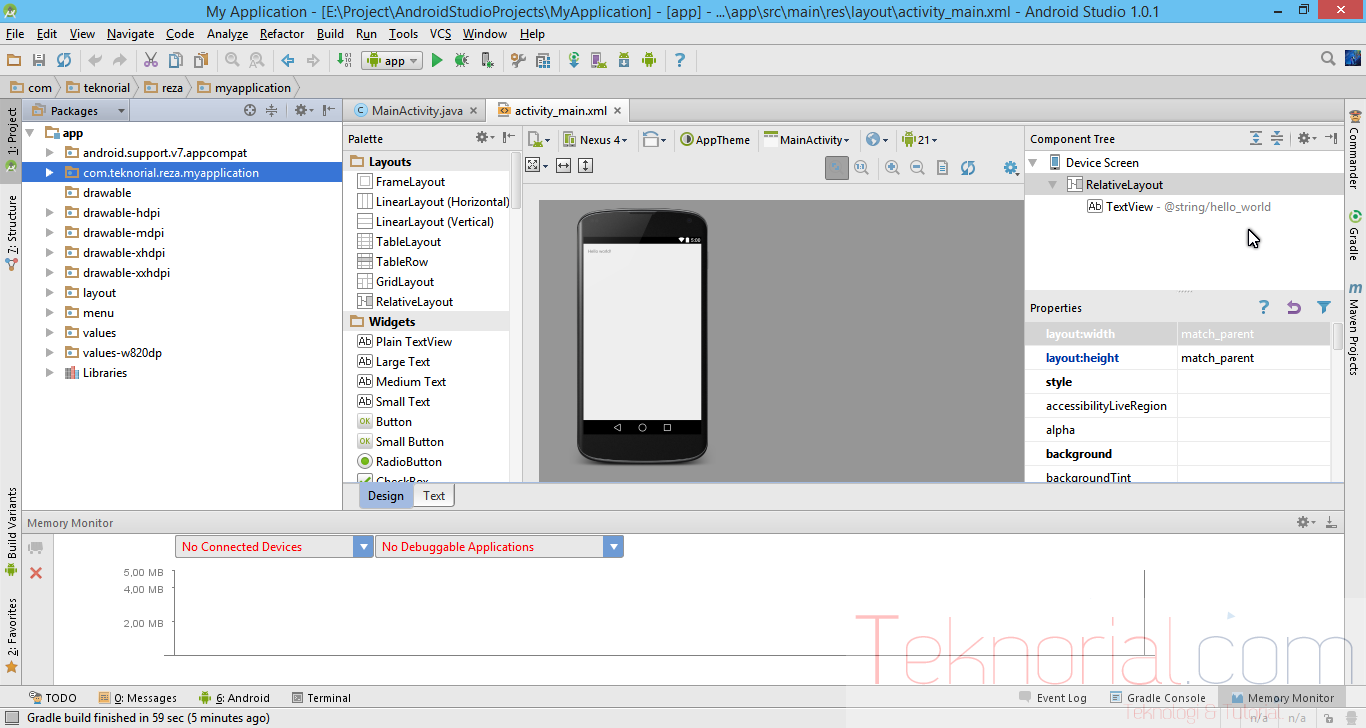
Task: Toggle the 6: Android tool window button
Action: tap(234, 698)
